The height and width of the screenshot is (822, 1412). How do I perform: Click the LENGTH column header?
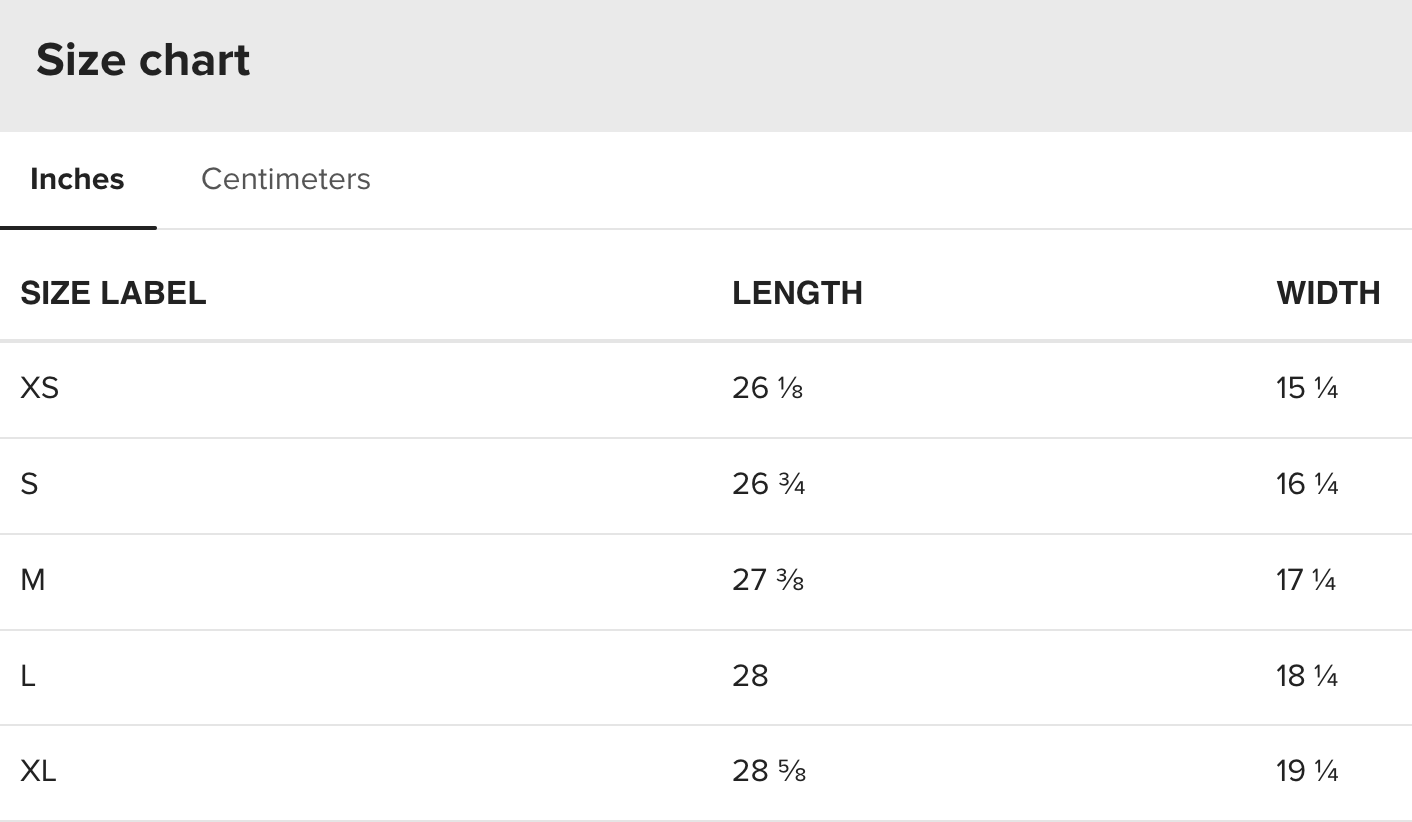[x=797, y=293]
